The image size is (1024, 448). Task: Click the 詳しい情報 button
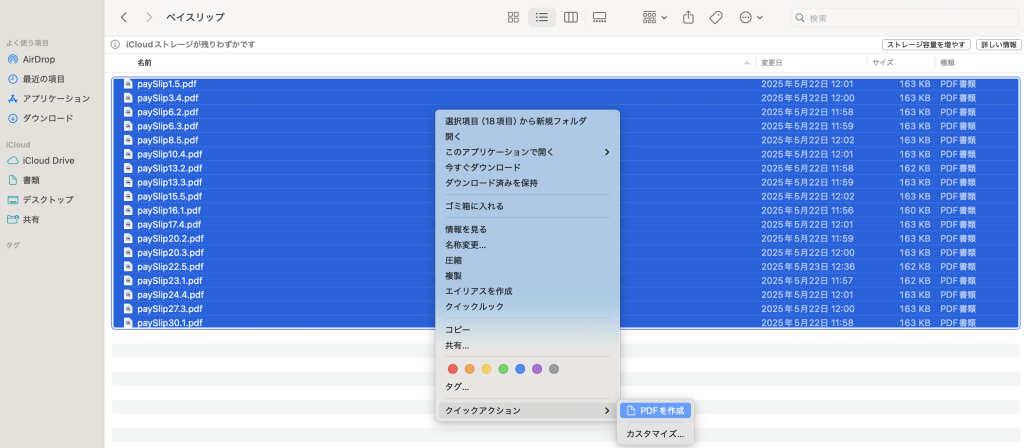tap(997, 45)
